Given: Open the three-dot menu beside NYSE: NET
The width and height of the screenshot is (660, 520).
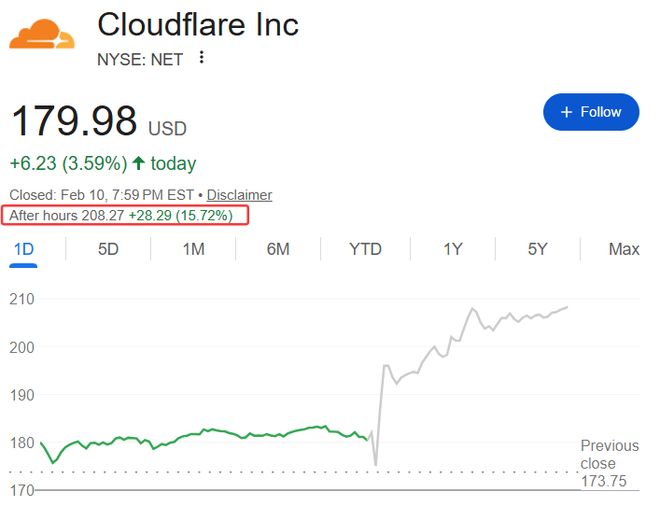Looking at the screenshot, I should click(x=202, y=58).
